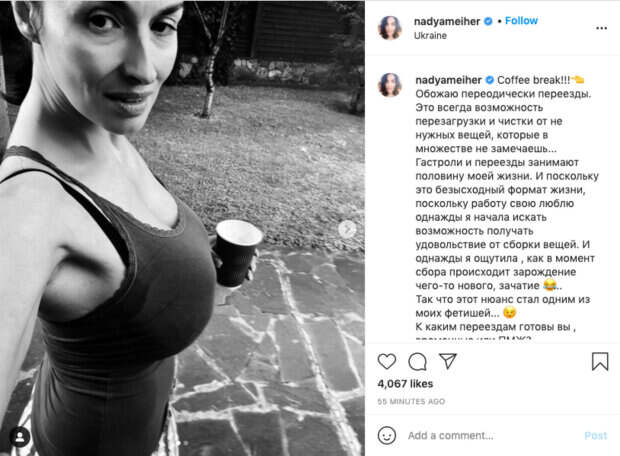
Task: Show tagged people icon on photo
Action: coord(20,437)
